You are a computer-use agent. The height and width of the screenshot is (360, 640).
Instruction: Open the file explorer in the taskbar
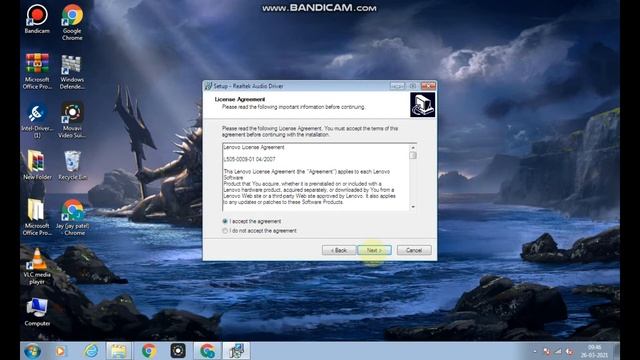(x=119, y=351)
